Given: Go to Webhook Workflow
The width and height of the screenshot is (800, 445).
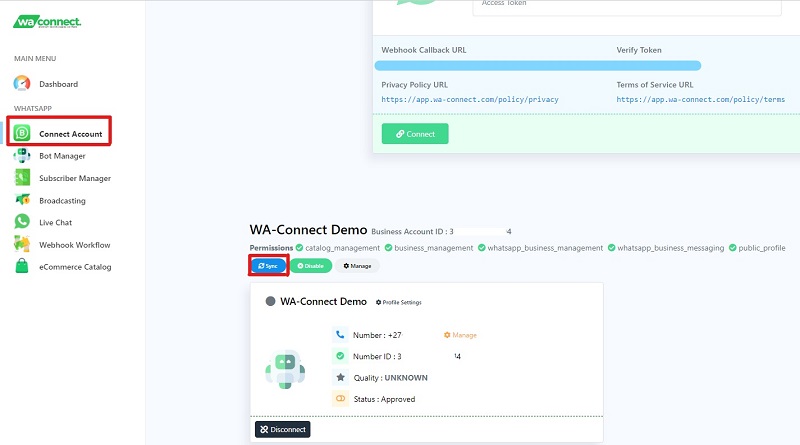Looking at the screenshot, I should (x=74, y=245).
